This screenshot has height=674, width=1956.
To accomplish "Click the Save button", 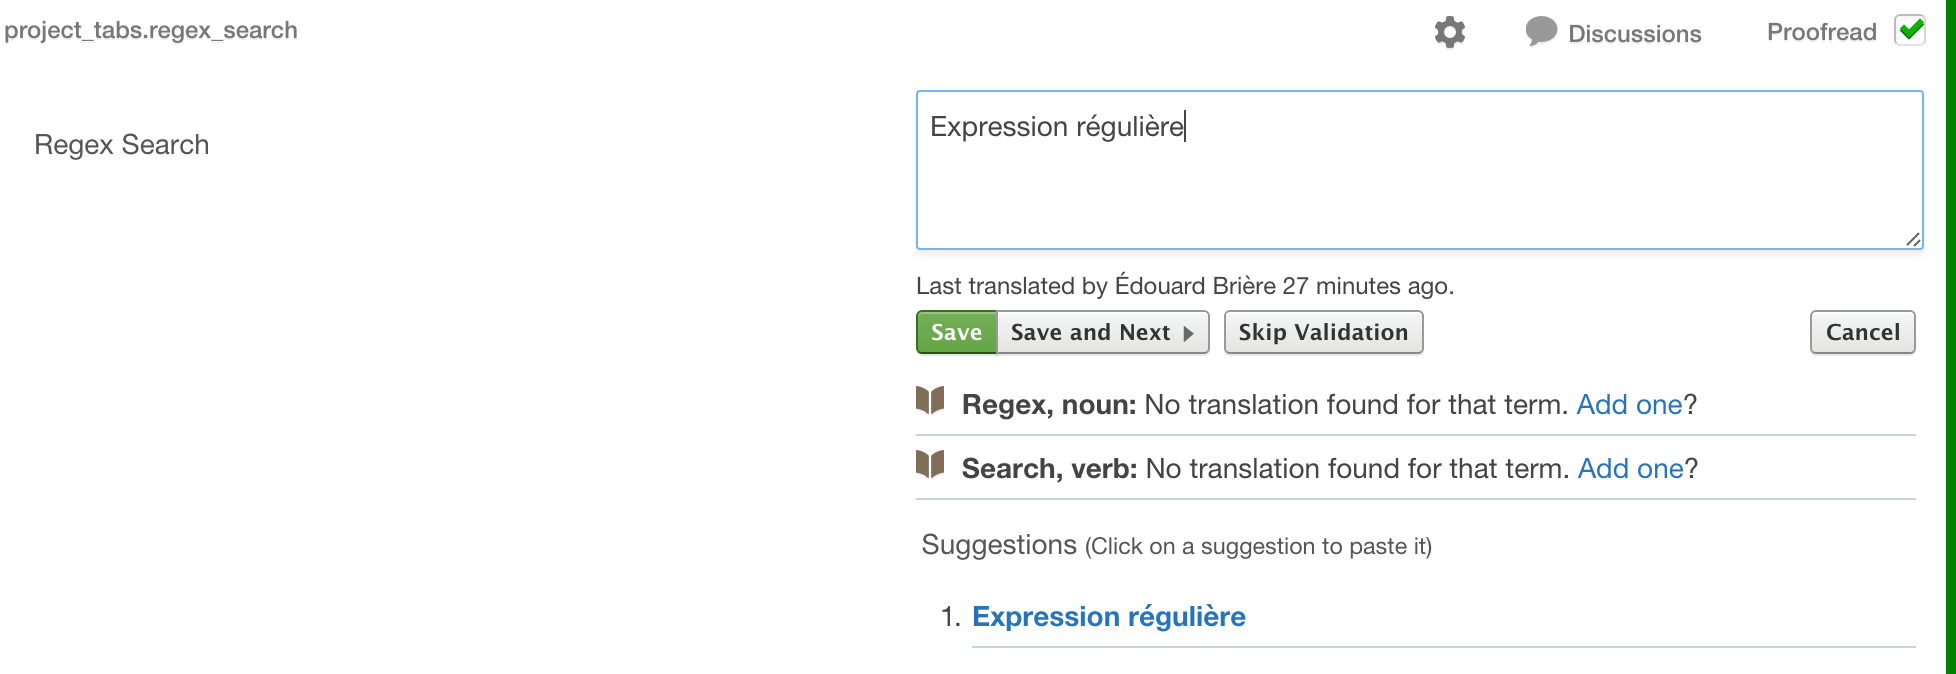I will click(x=956, y=333).
